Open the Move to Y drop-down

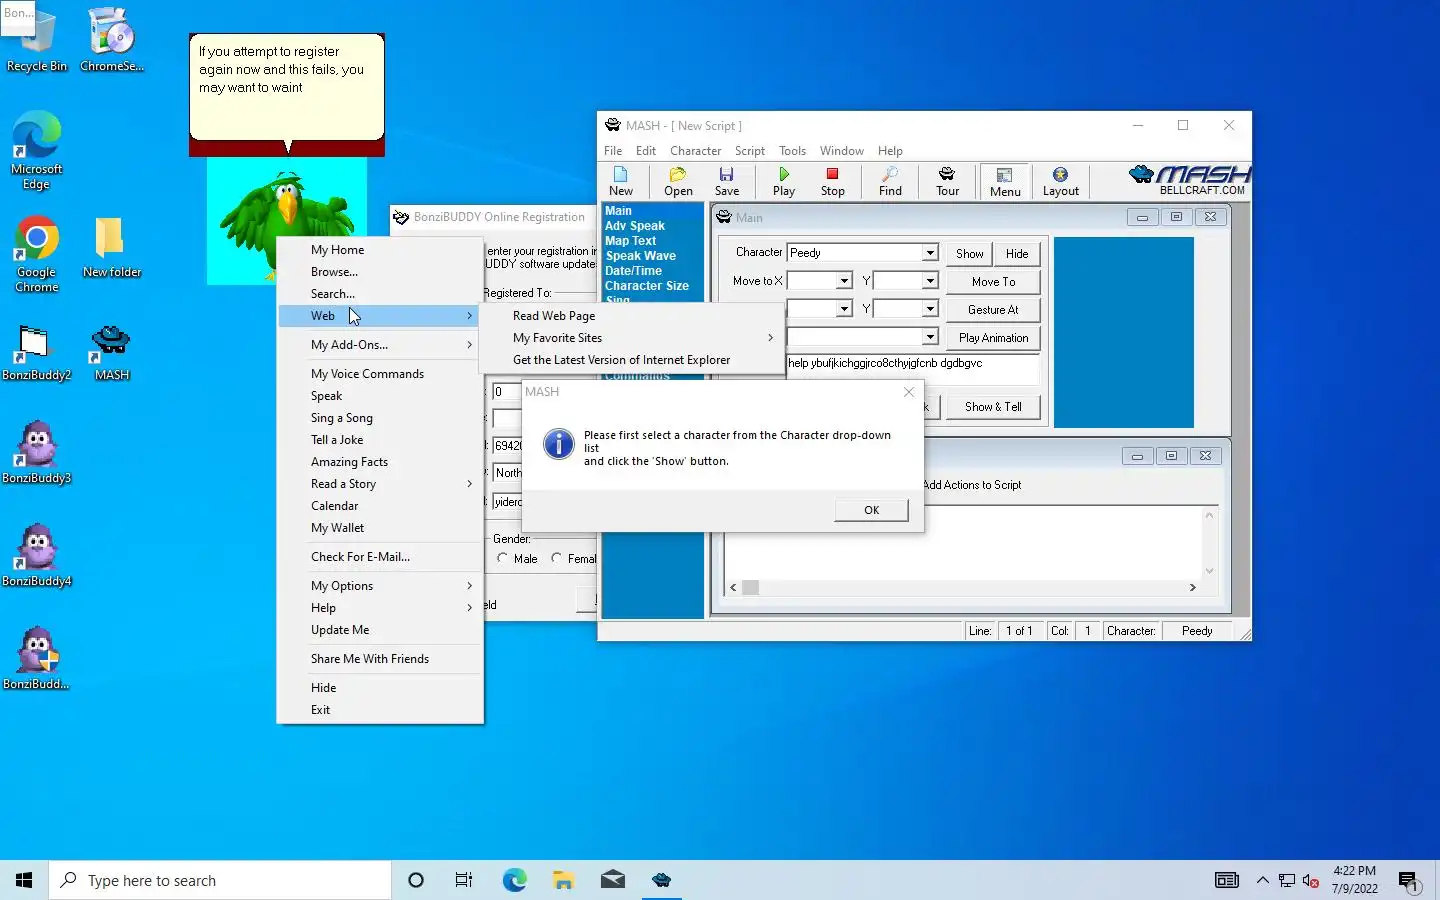[930, 281]
